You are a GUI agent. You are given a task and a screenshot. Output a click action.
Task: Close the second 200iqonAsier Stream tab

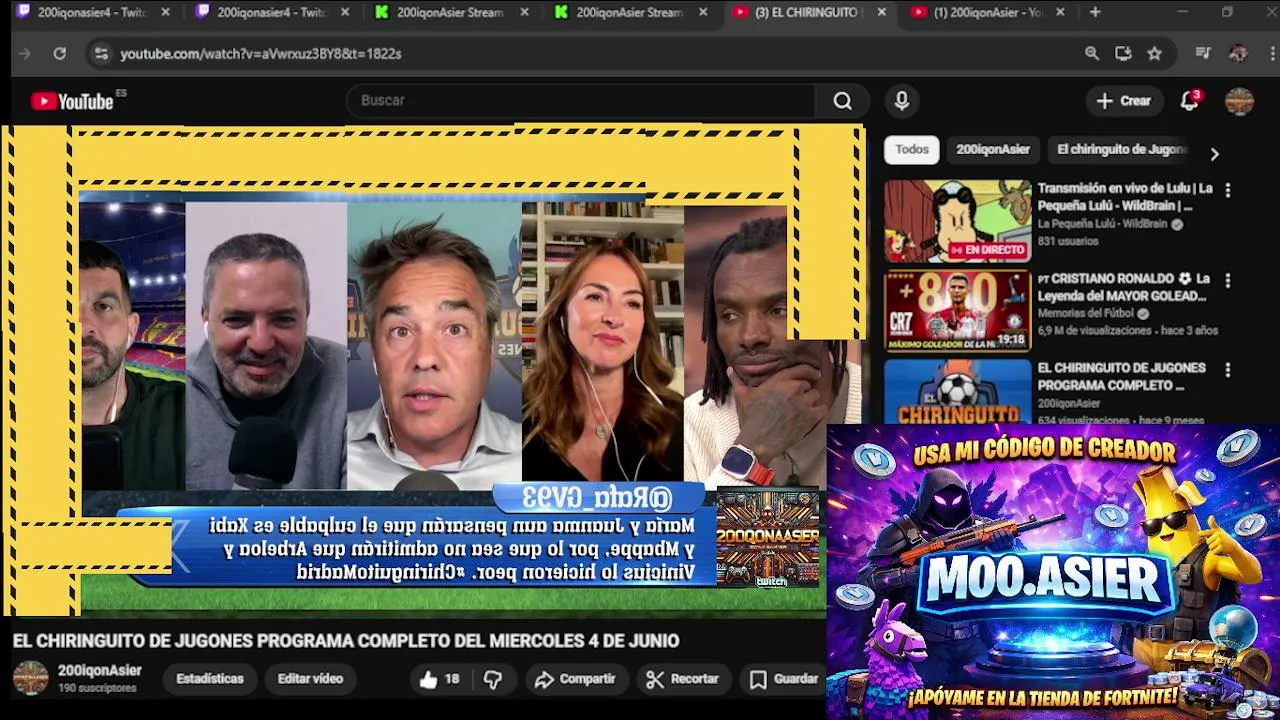(x=703, y=12)
